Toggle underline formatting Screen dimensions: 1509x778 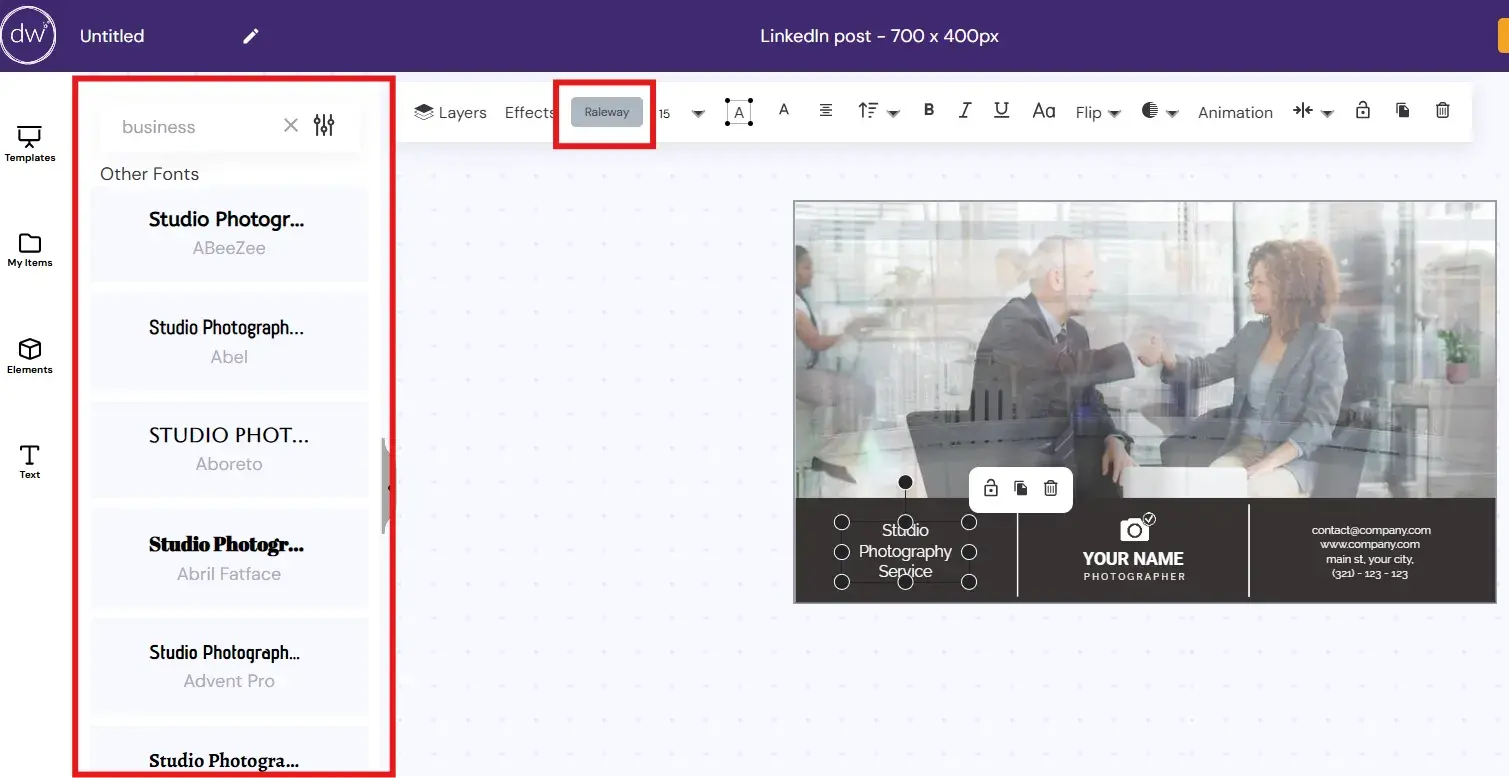point(1001,111)
